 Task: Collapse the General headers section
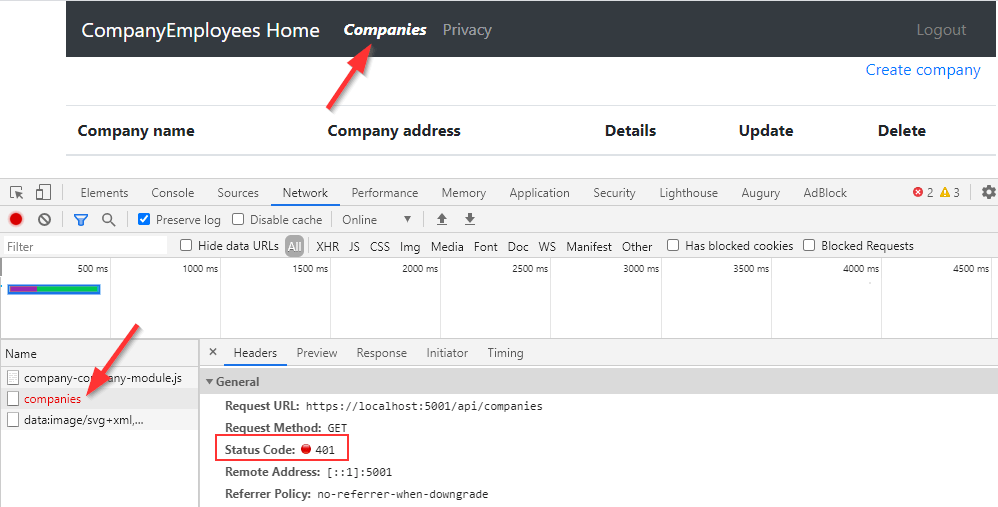tap(209, 382)
